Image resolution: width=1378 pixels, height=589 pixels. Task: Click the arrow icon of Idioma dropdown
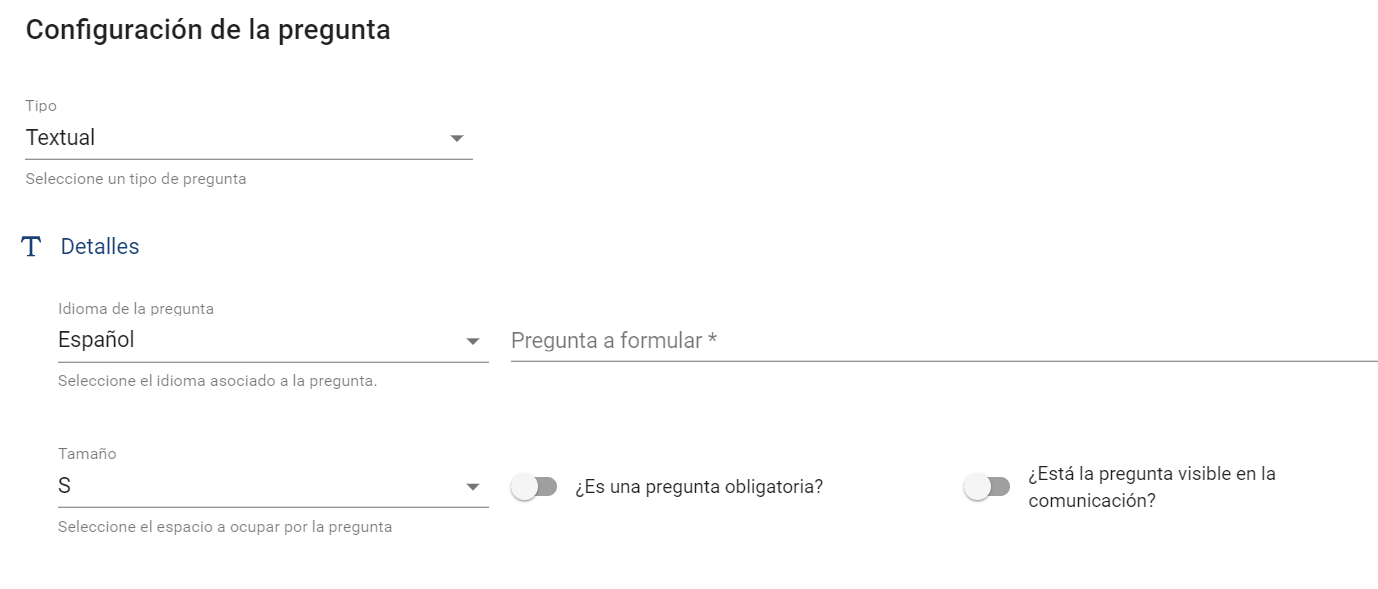473,342
